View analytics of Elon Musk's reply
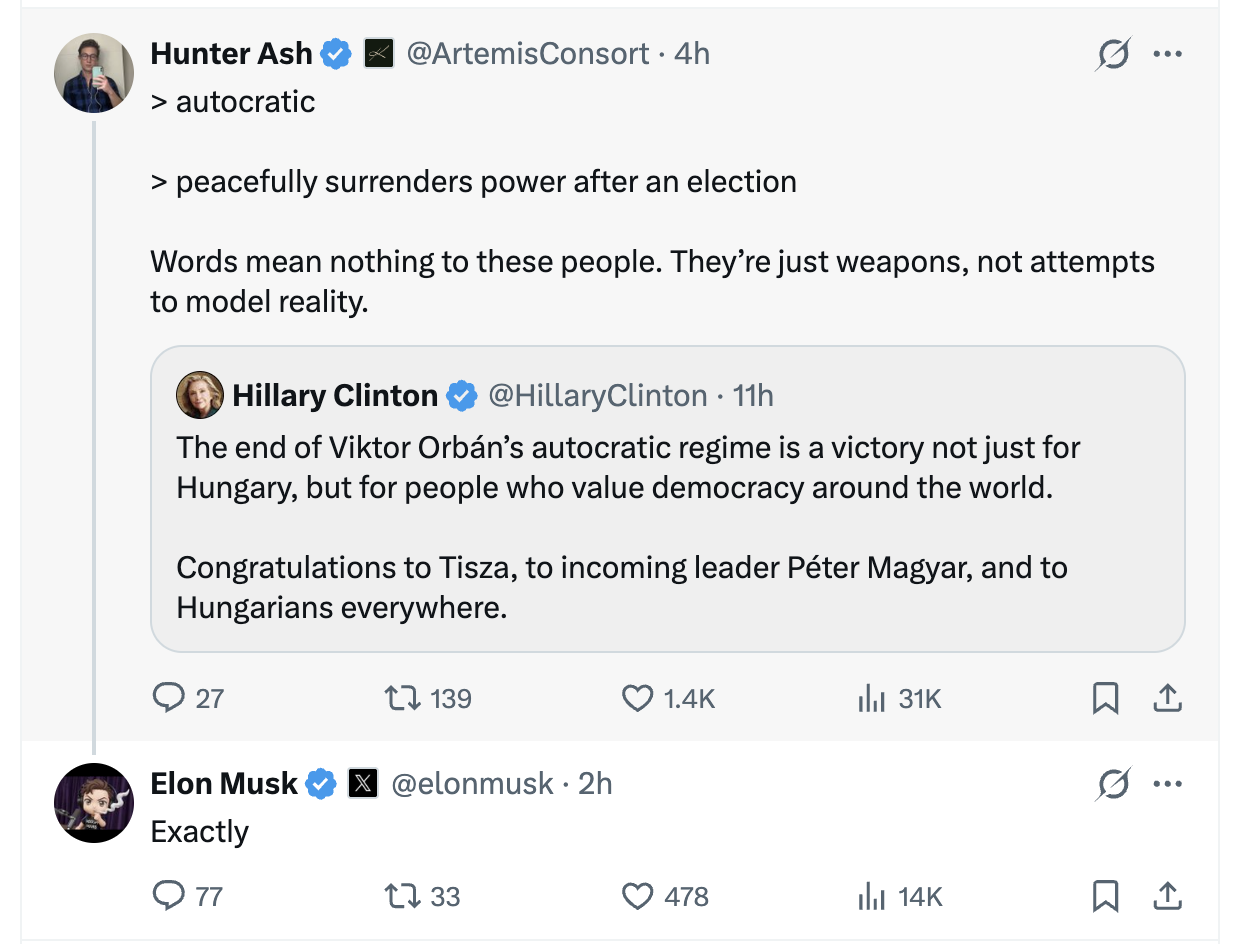1246x944 pixels. click(872, 895)
